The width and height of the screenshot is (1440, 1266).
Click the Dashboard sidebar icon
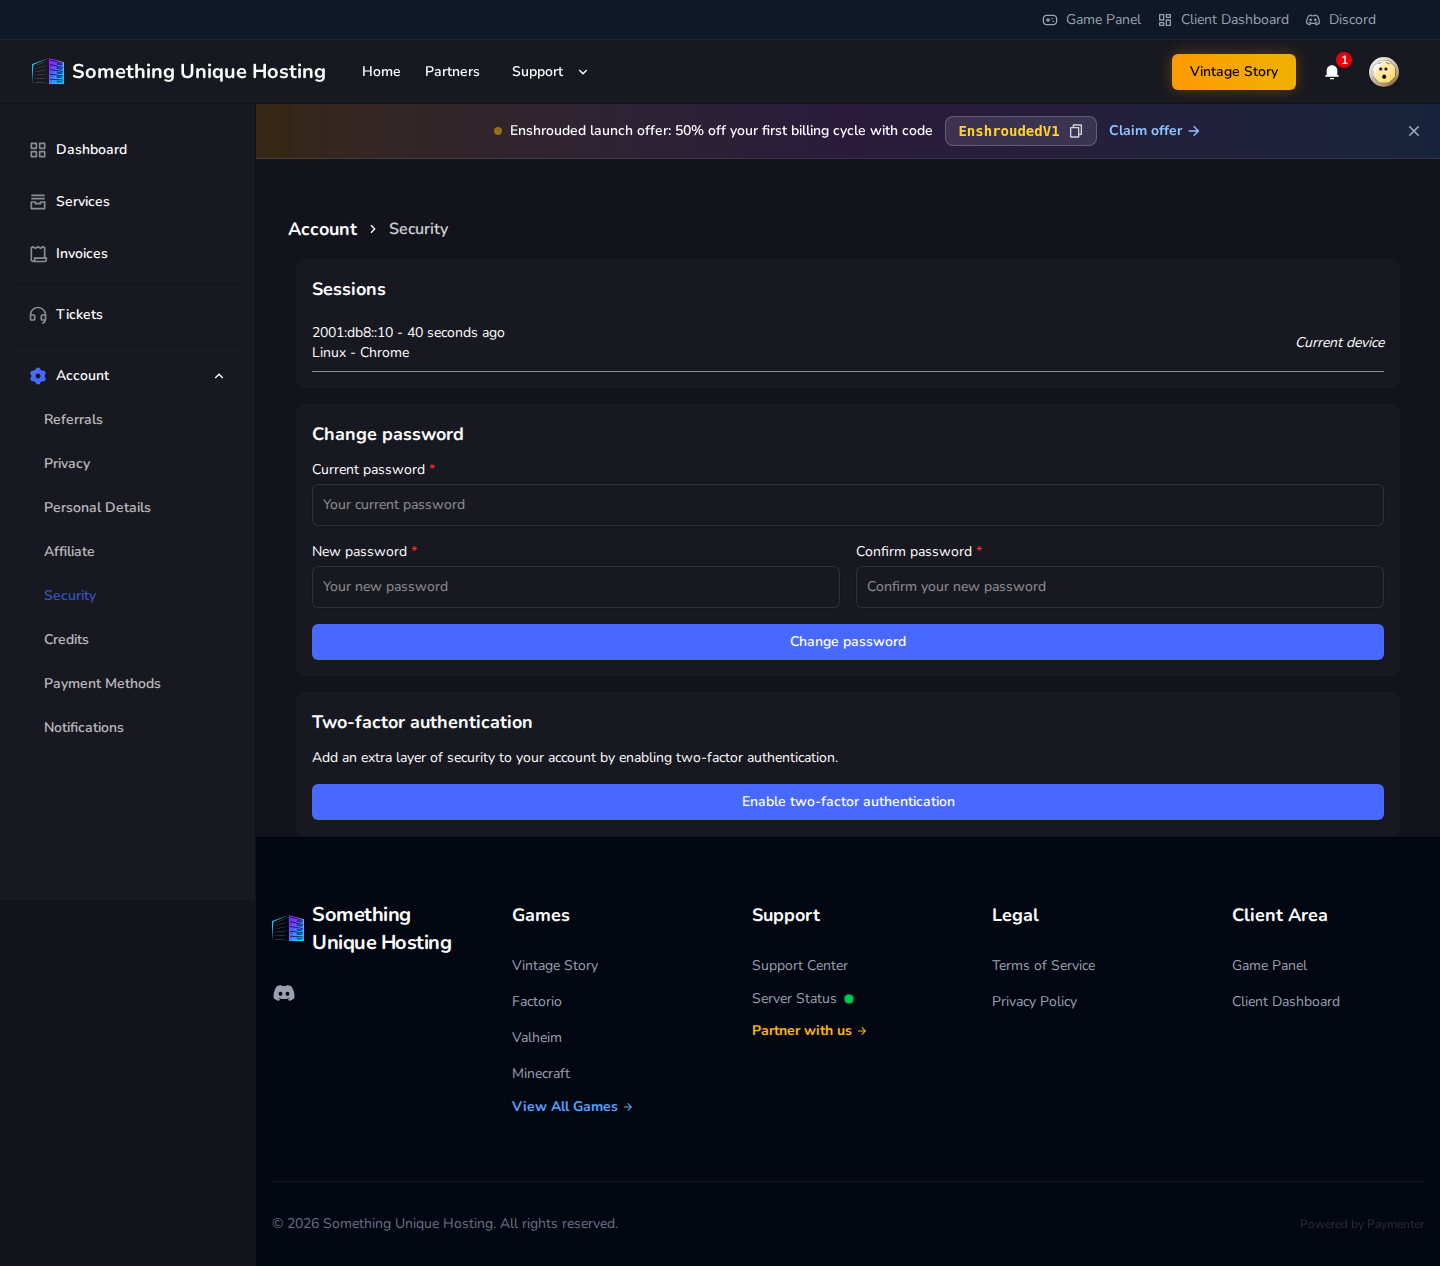38,150
